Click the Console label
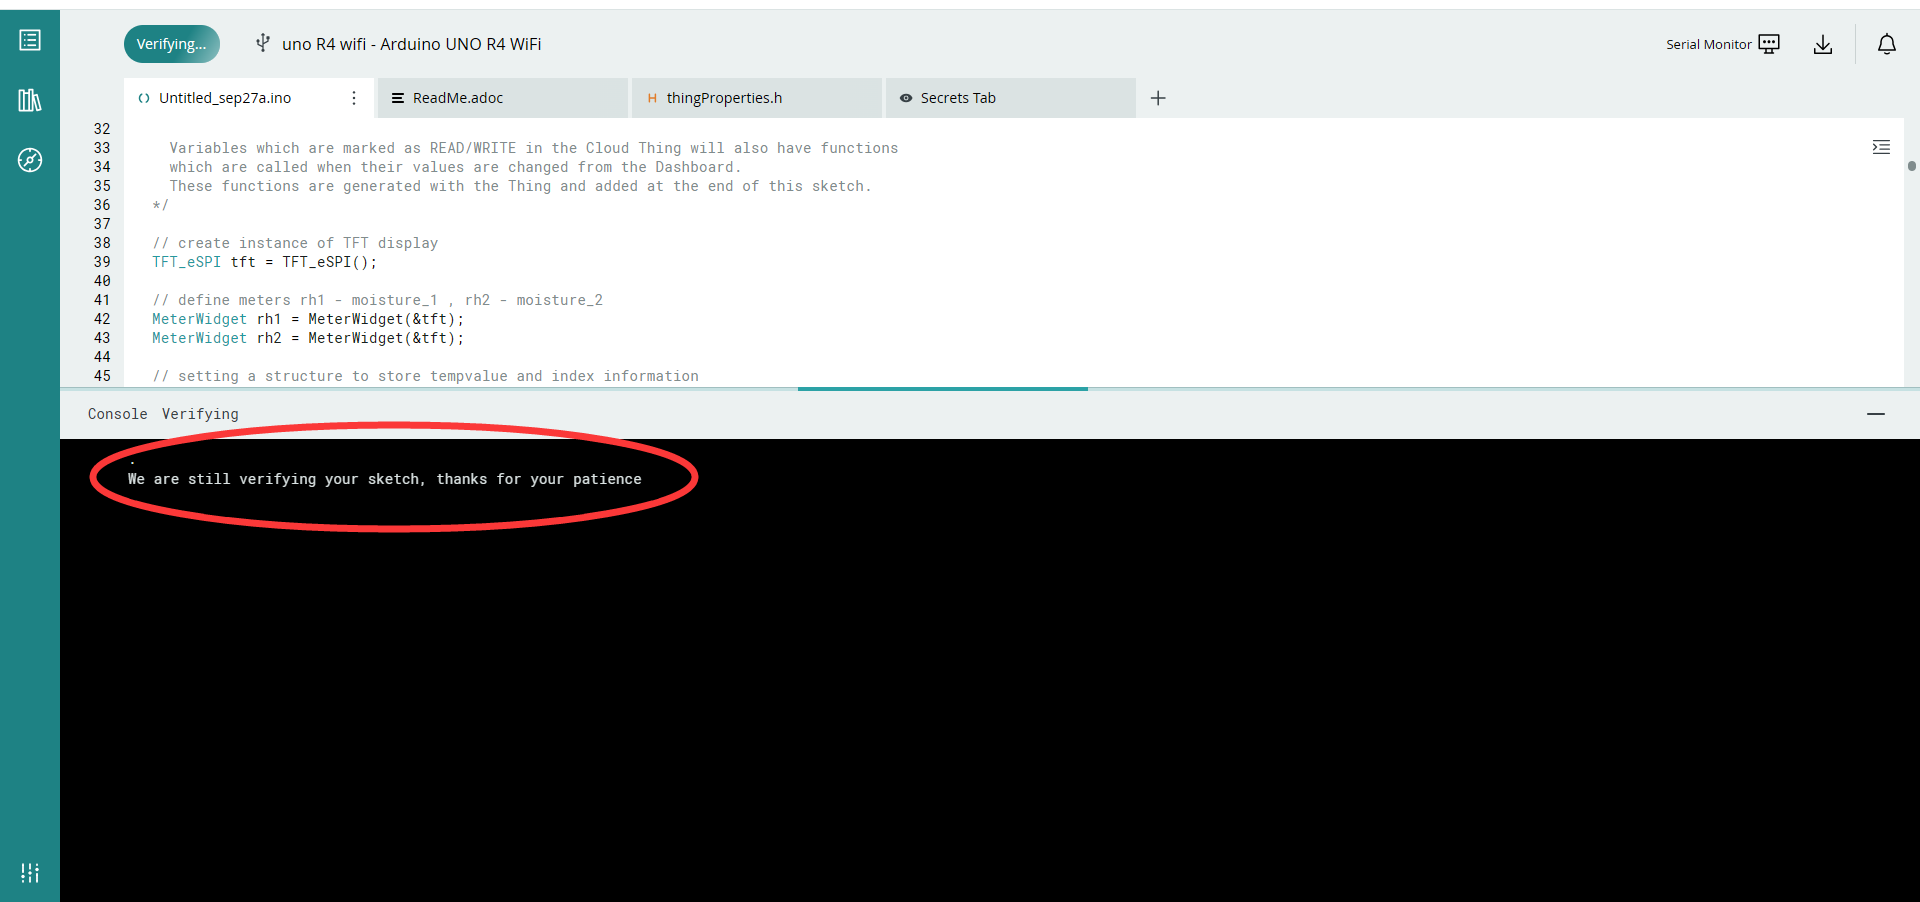 click(x=117, y=414)
